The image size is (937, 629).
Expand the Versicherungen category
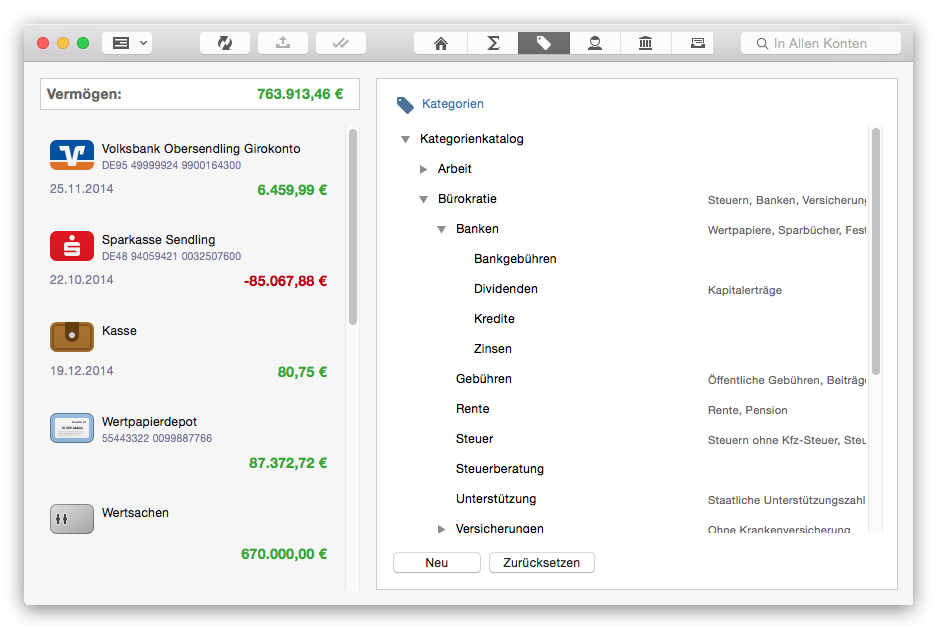441,528
